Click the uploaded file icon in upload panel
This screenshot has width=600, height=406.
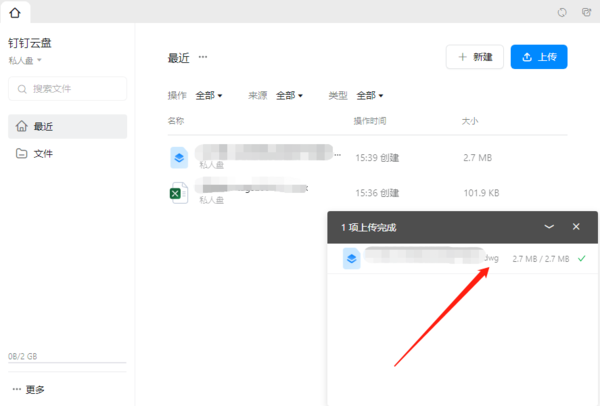point(351,258)
